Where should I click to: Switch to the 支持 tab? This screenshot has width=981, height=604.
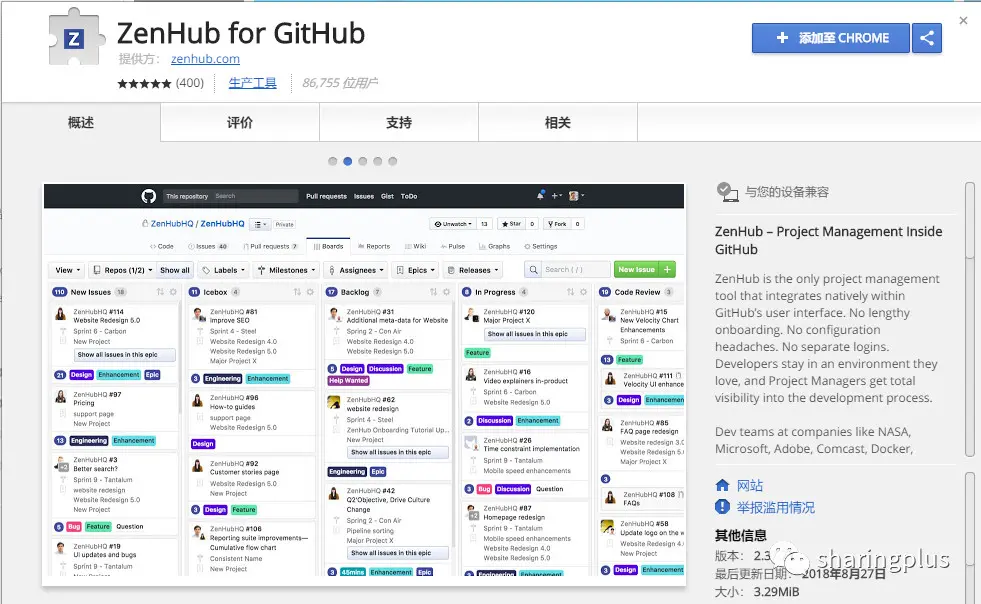399,123
